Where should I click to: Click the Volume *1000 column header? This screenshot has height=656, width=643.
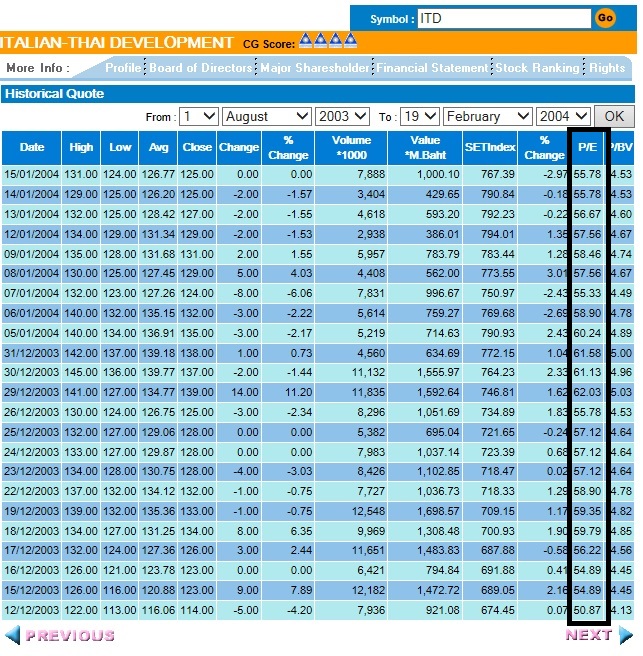click(351, 148)
